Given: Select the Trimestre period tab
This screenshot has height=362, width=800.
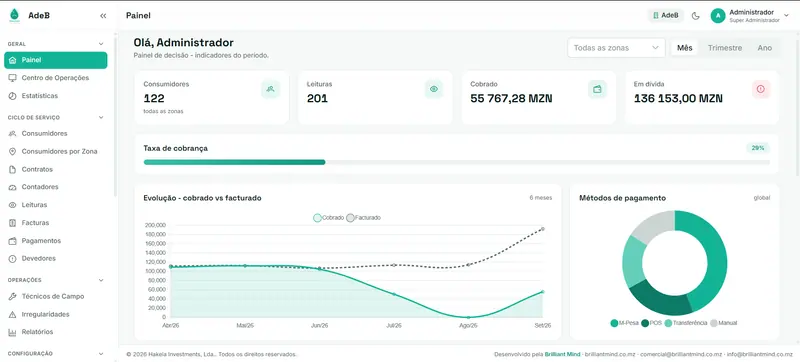Looking at the screenshot, I should [x=724, y=48].
